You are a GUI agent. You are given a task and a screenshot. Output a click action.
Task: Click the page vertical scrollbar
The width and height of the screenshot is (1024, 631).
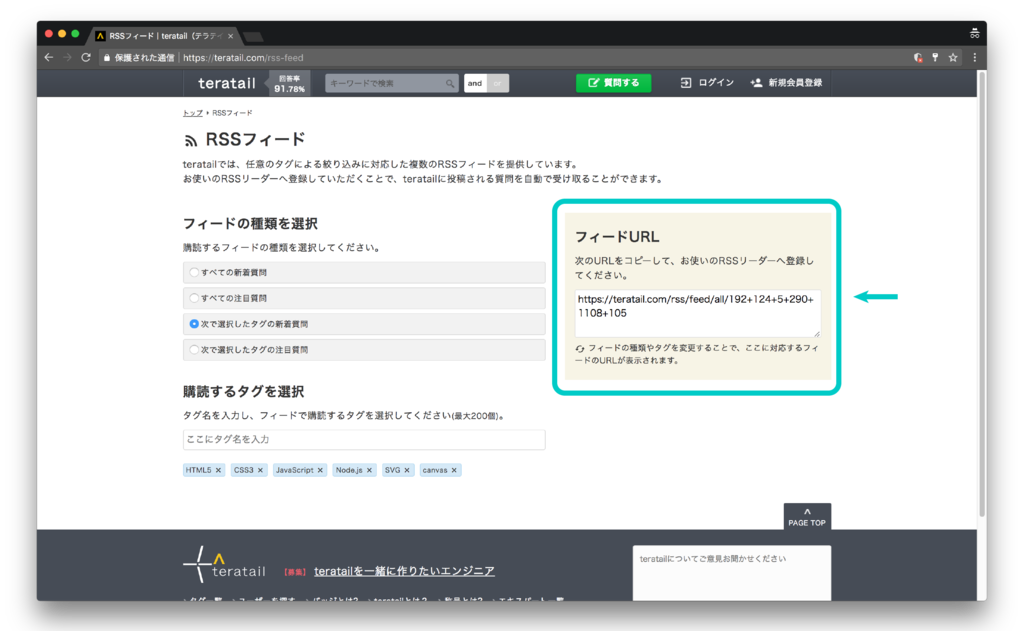pyautogui.click(x=982, y=294)
